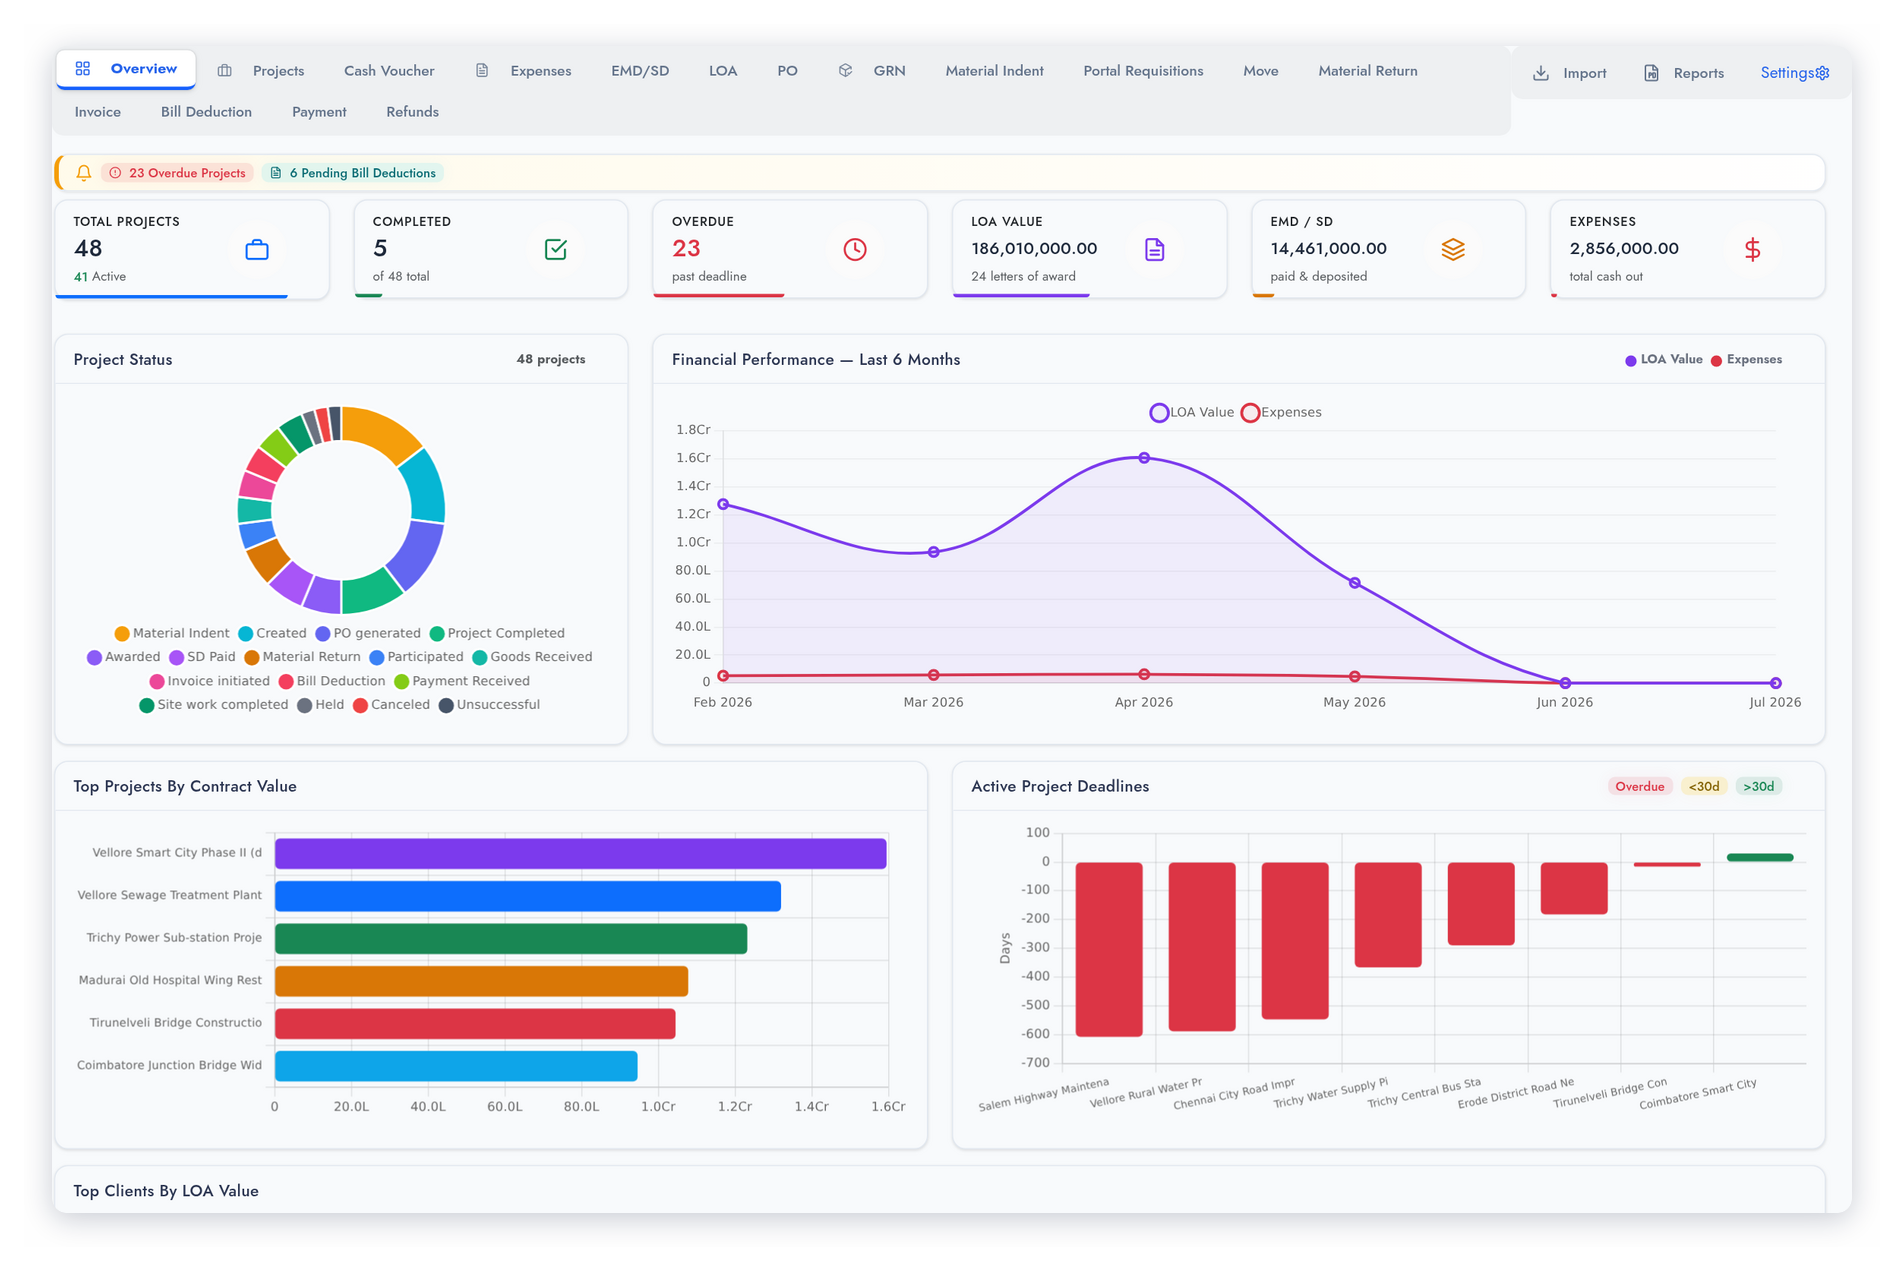
Task: Click the Projects briefcase icon in navigation
Action: click(225, 71)
